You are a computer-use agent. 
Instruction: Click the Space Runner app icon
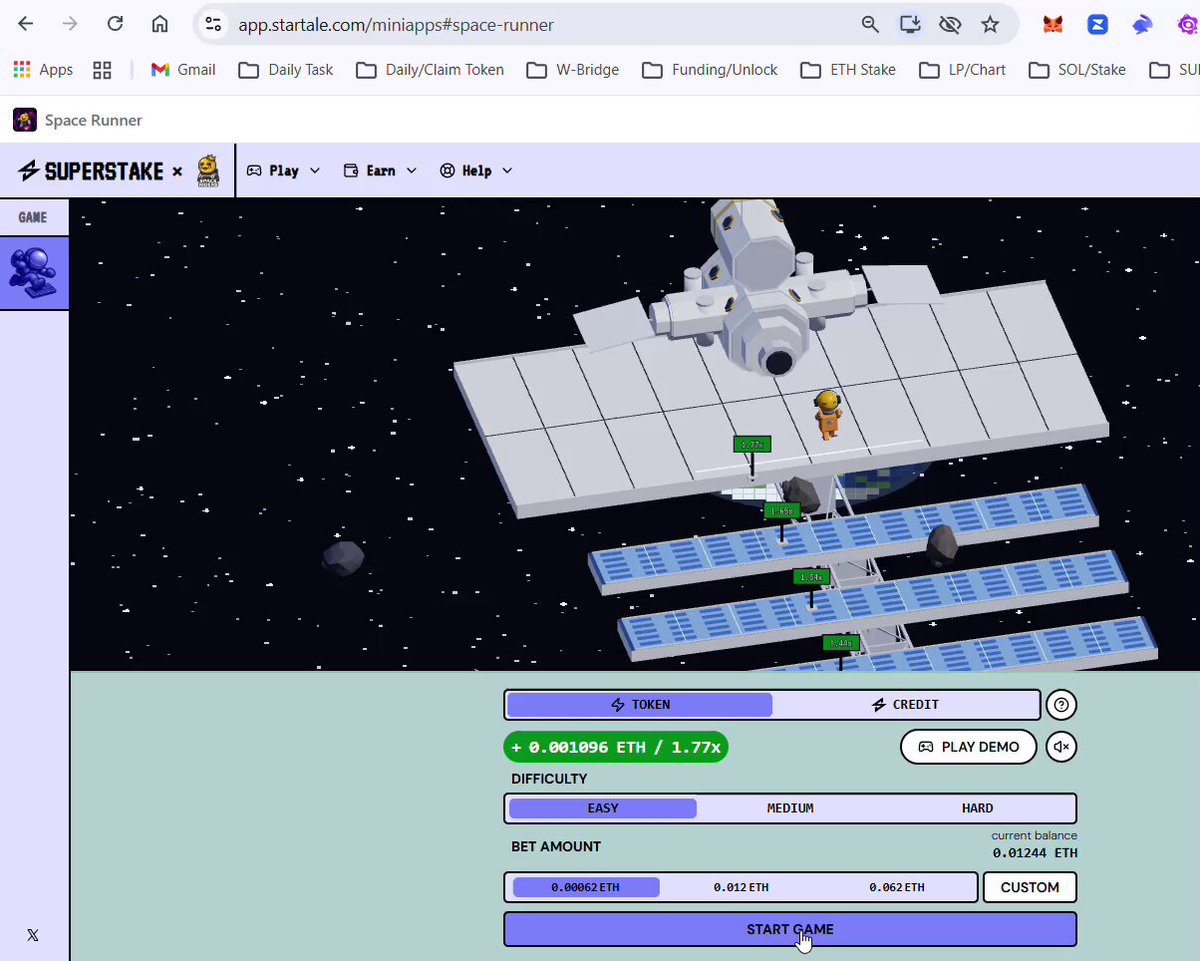click(x=25, y=120)
